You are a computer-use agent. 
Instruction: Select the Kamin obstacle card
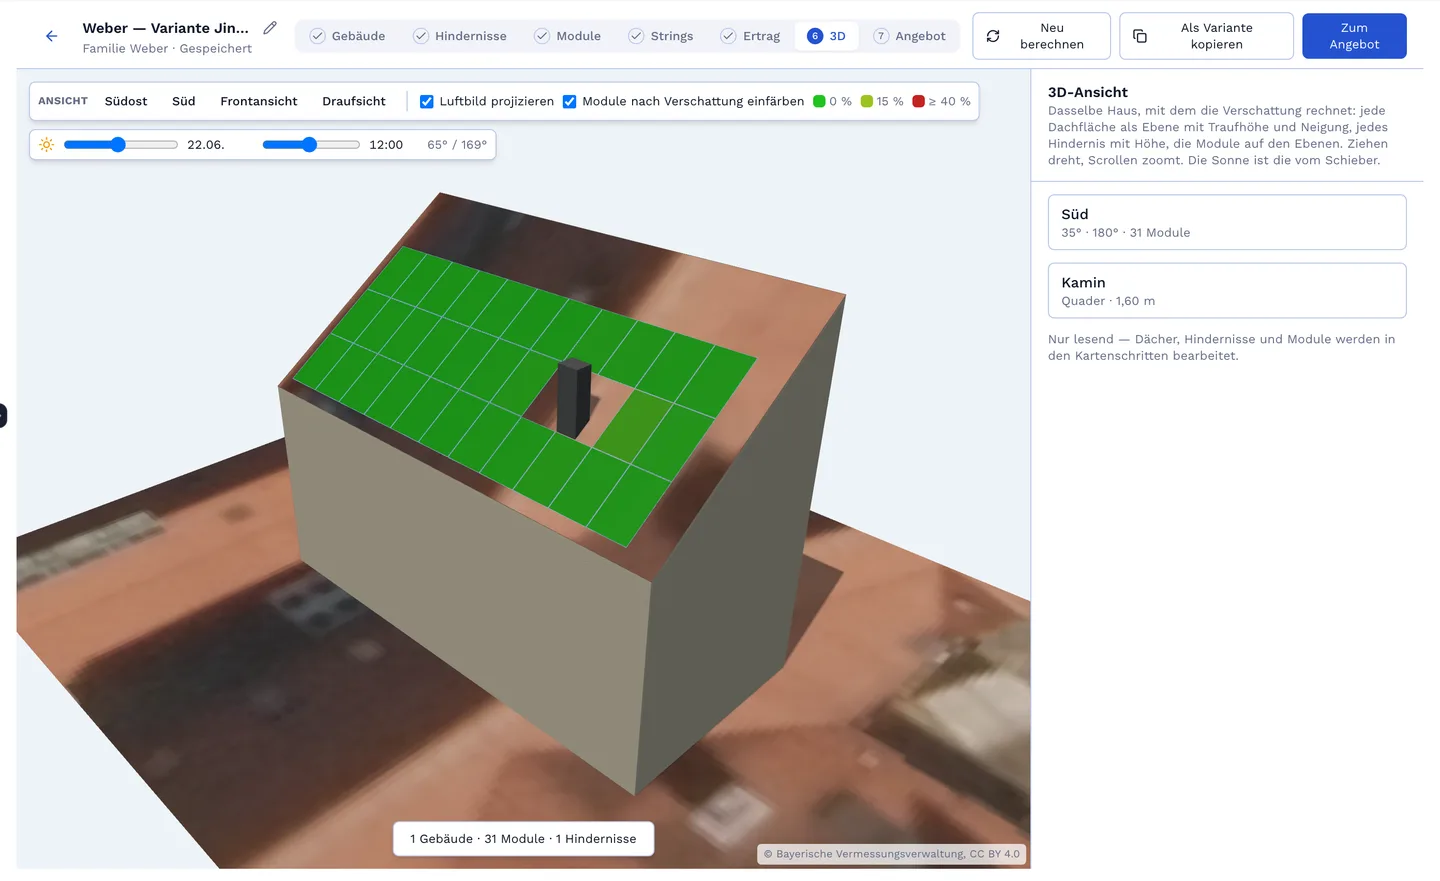coord(1227,290)
